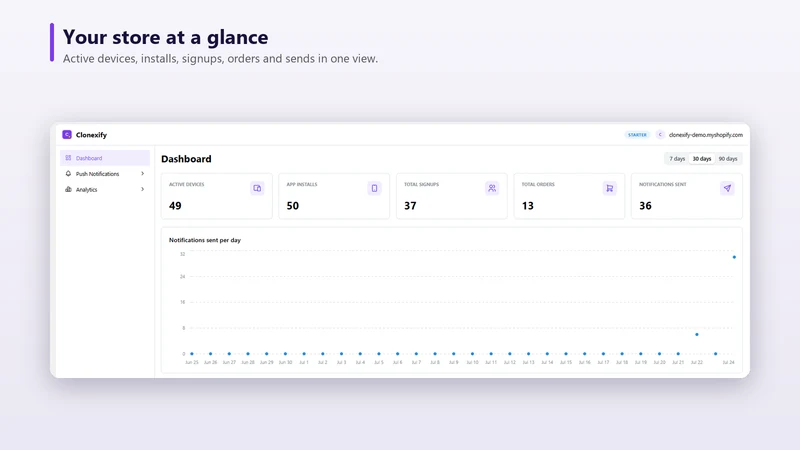Click the STARTER plan badge
The width and height of the screenshot is (800, 450).
click(x=637, y=135)
